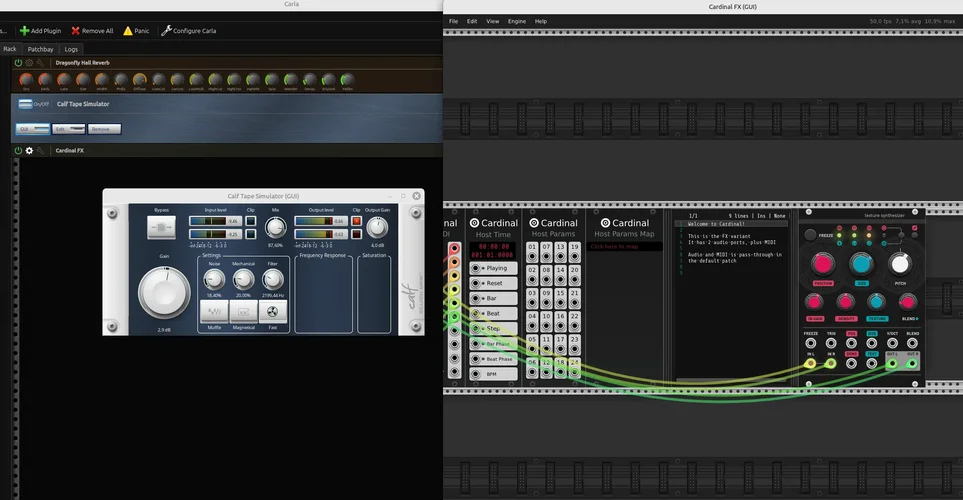Image resolution: width=963 pixels, height=500 pixels.
Task: Click the large Gain knob in Calf GUI
Action: tap(164, 292)
